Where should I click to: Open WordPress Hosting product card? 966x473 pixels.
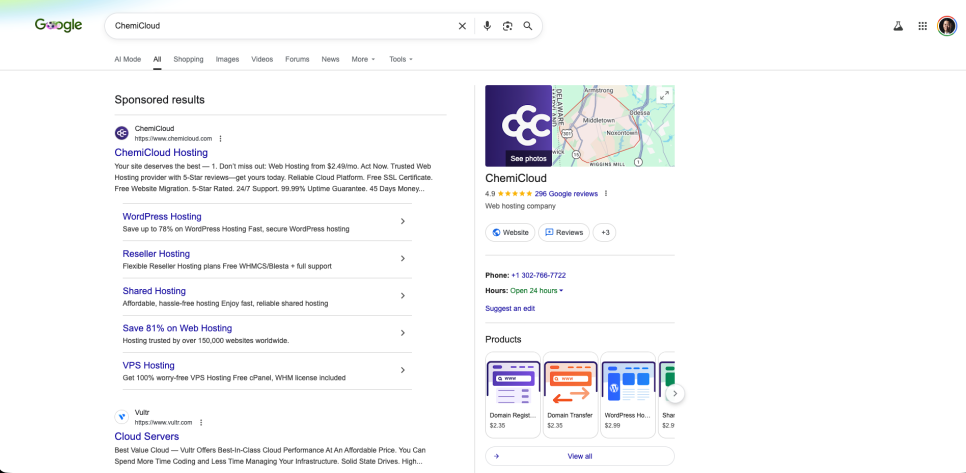pos(628,395)
